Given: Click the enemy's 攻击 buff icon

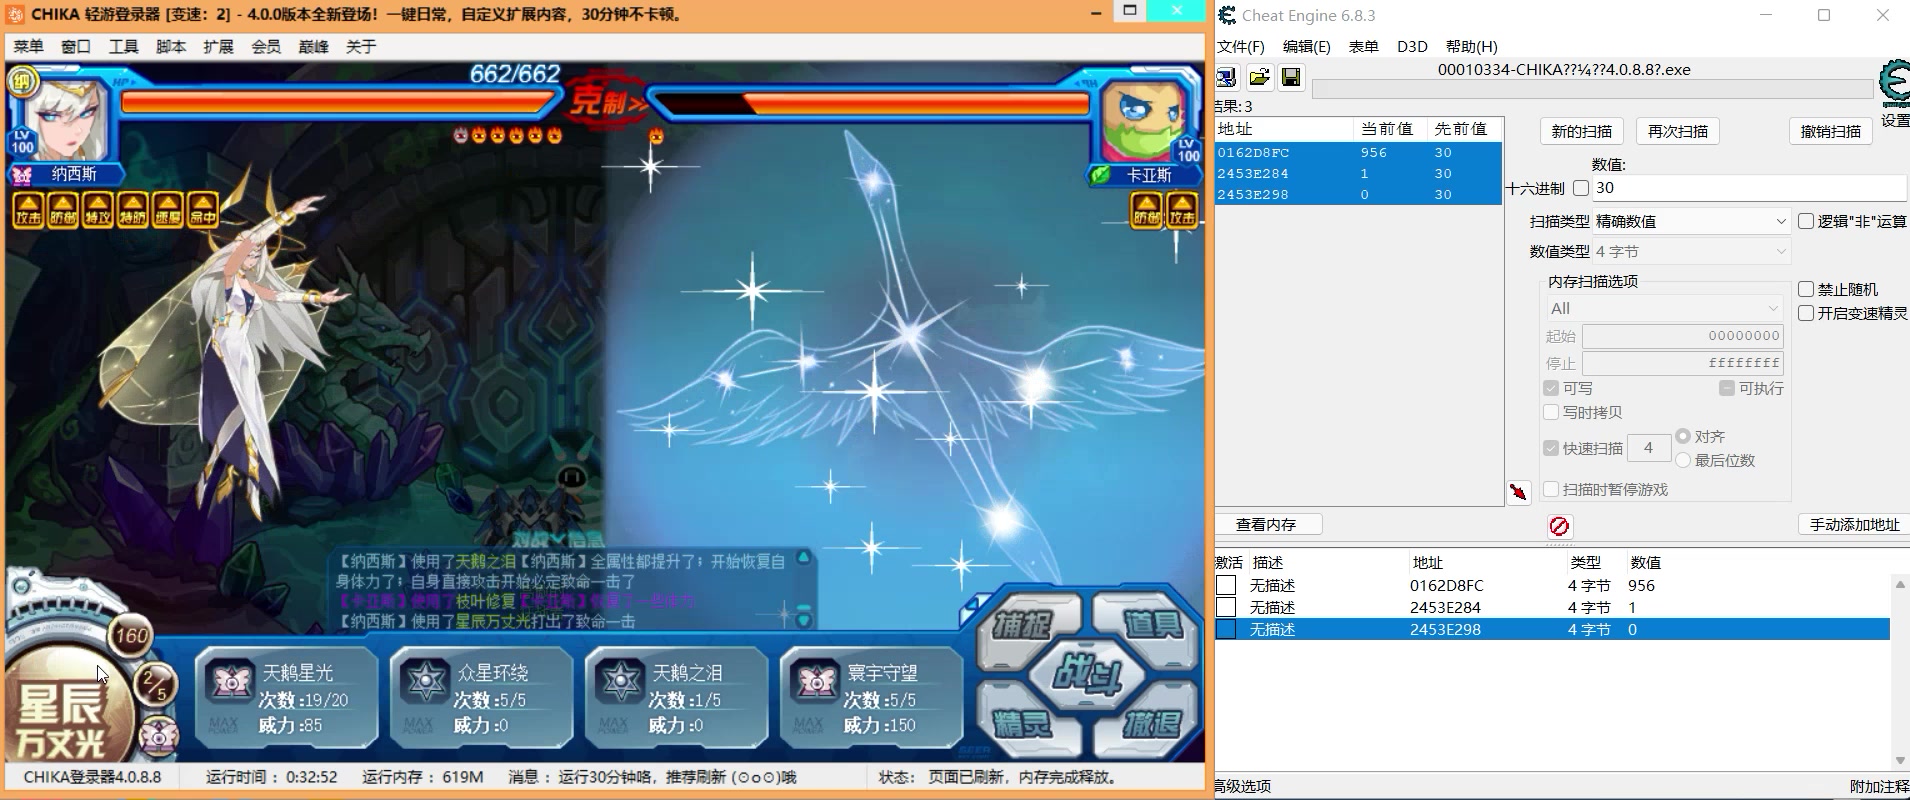Looking at the screenshot, I should click(1182, 209).
